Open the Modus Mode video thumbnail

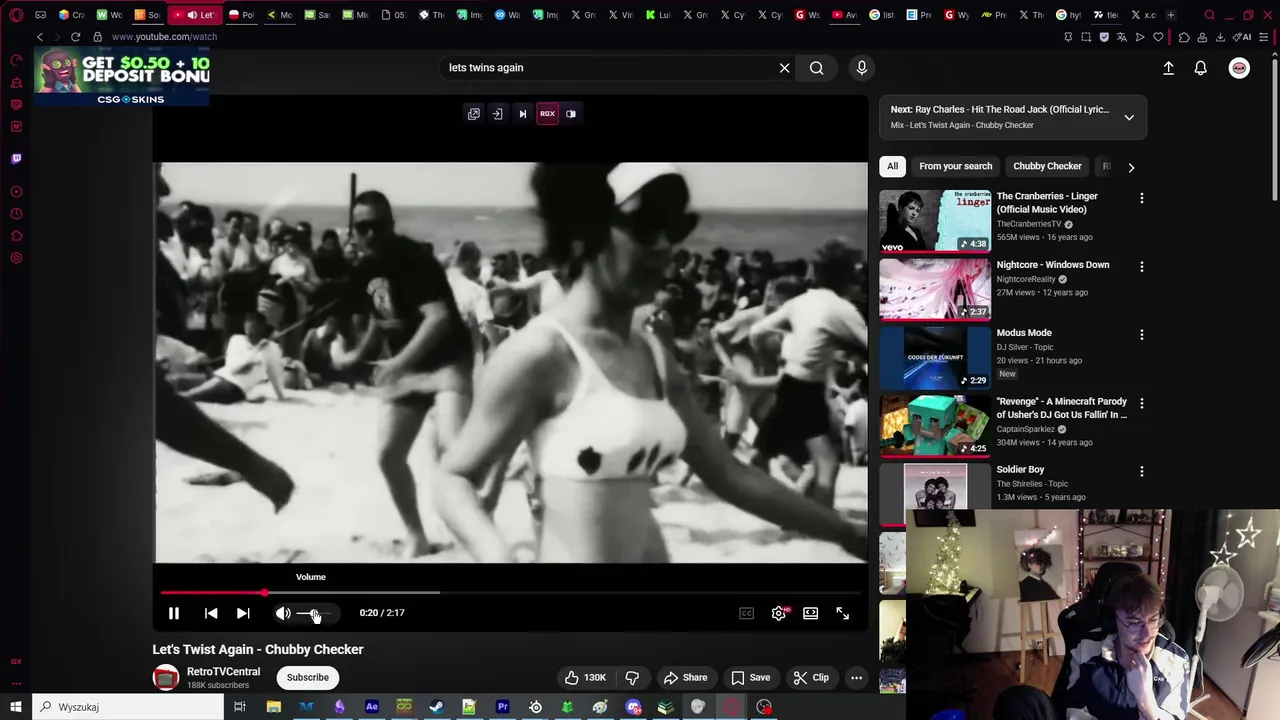[935, 358]
